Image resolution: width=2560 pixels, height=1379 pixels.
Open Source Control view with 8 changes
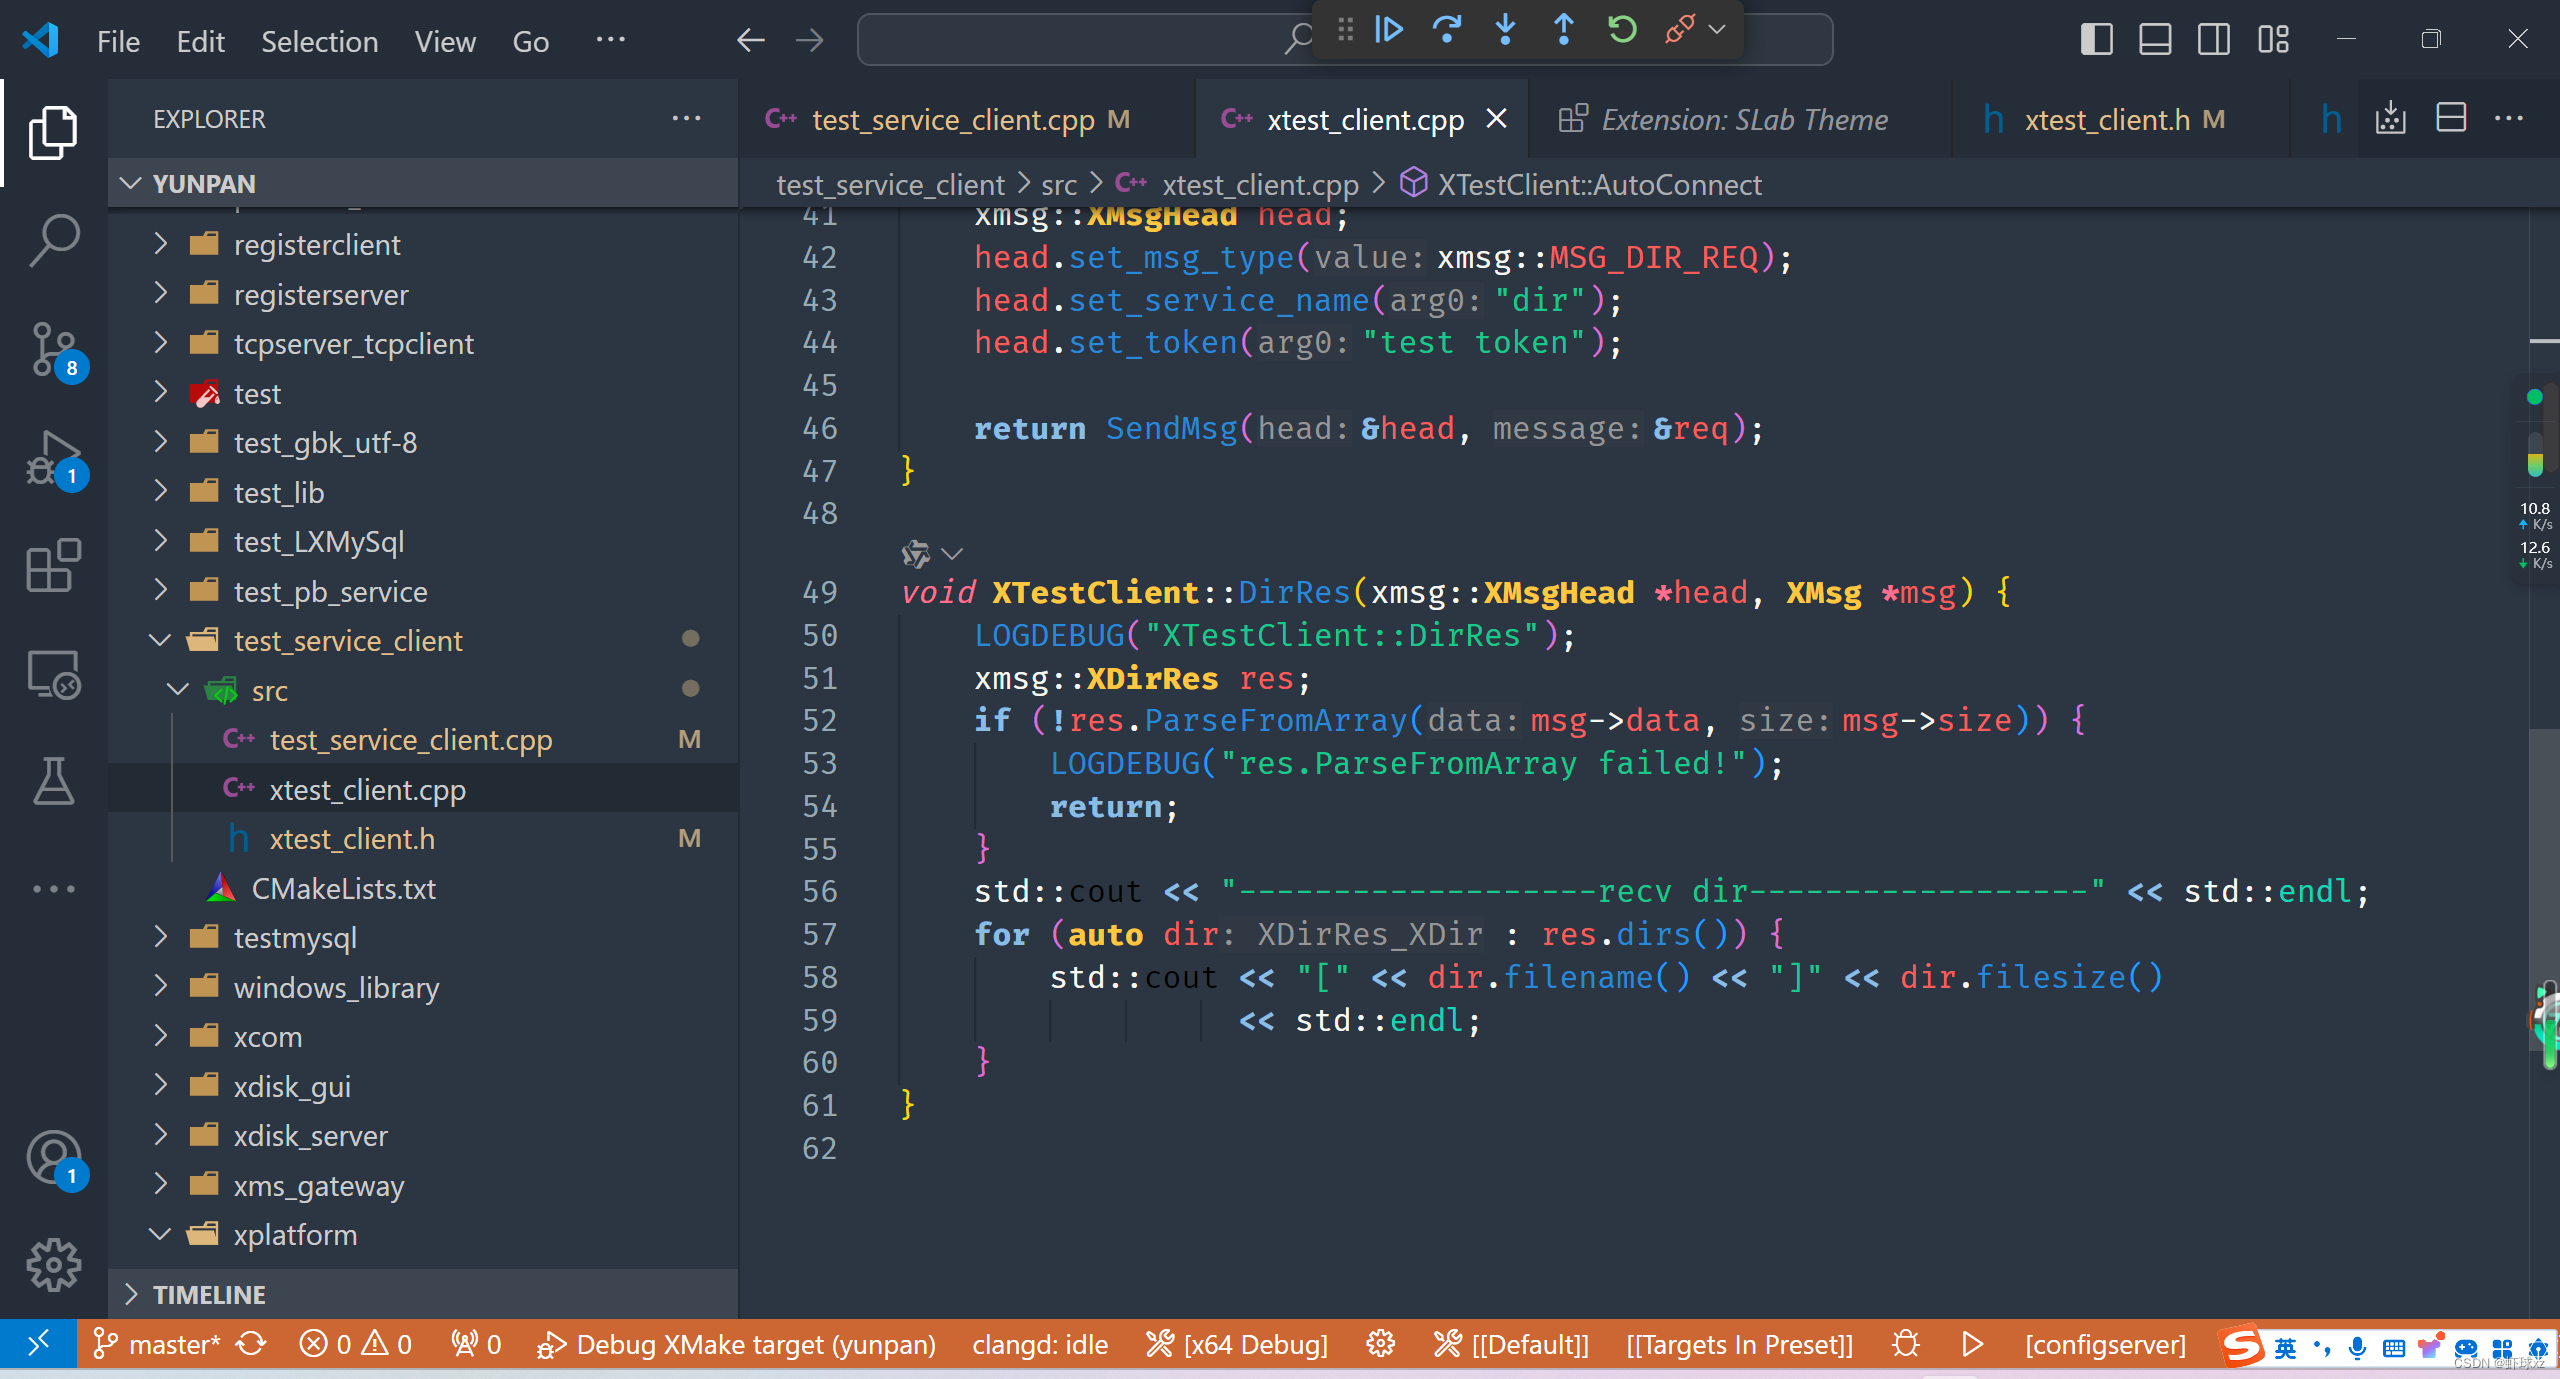click(x=53, y=350)
